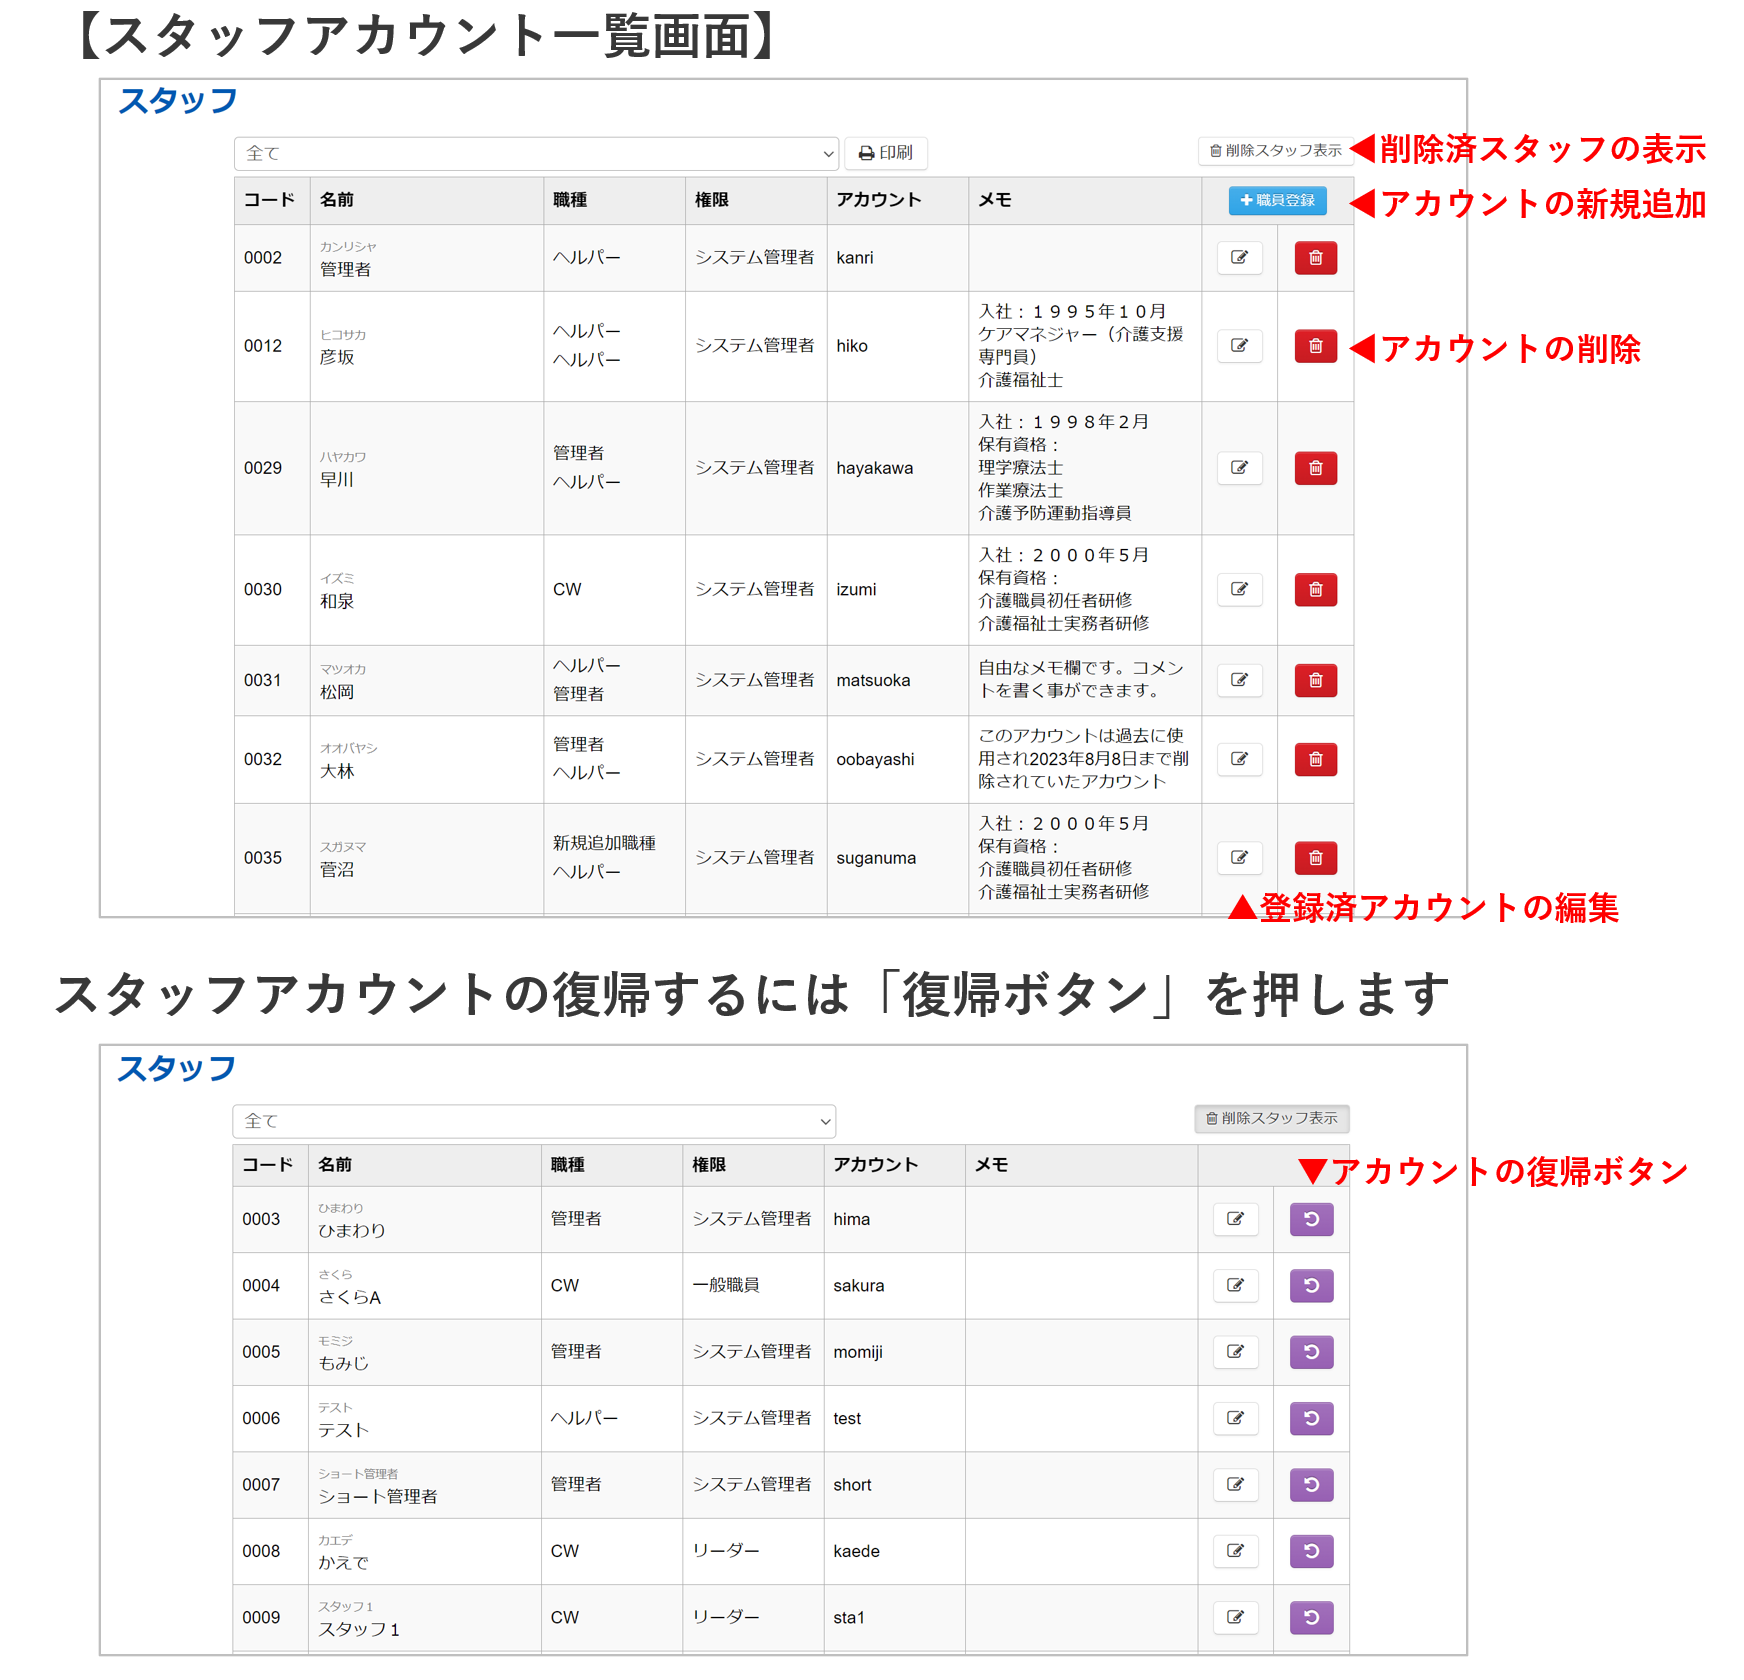This screenshot has height=1680, width=1744.
Task: Restore momiji's system administrator account
Action: [x=1311, y=1352]
